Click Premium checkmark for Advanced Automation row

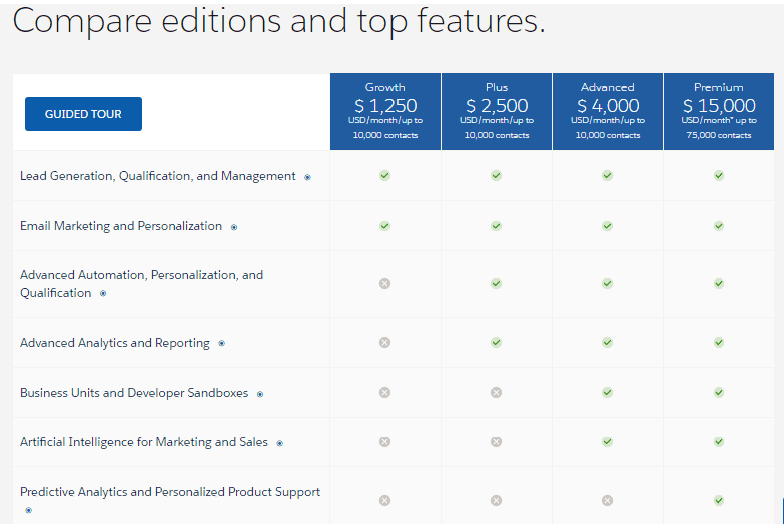719,284
